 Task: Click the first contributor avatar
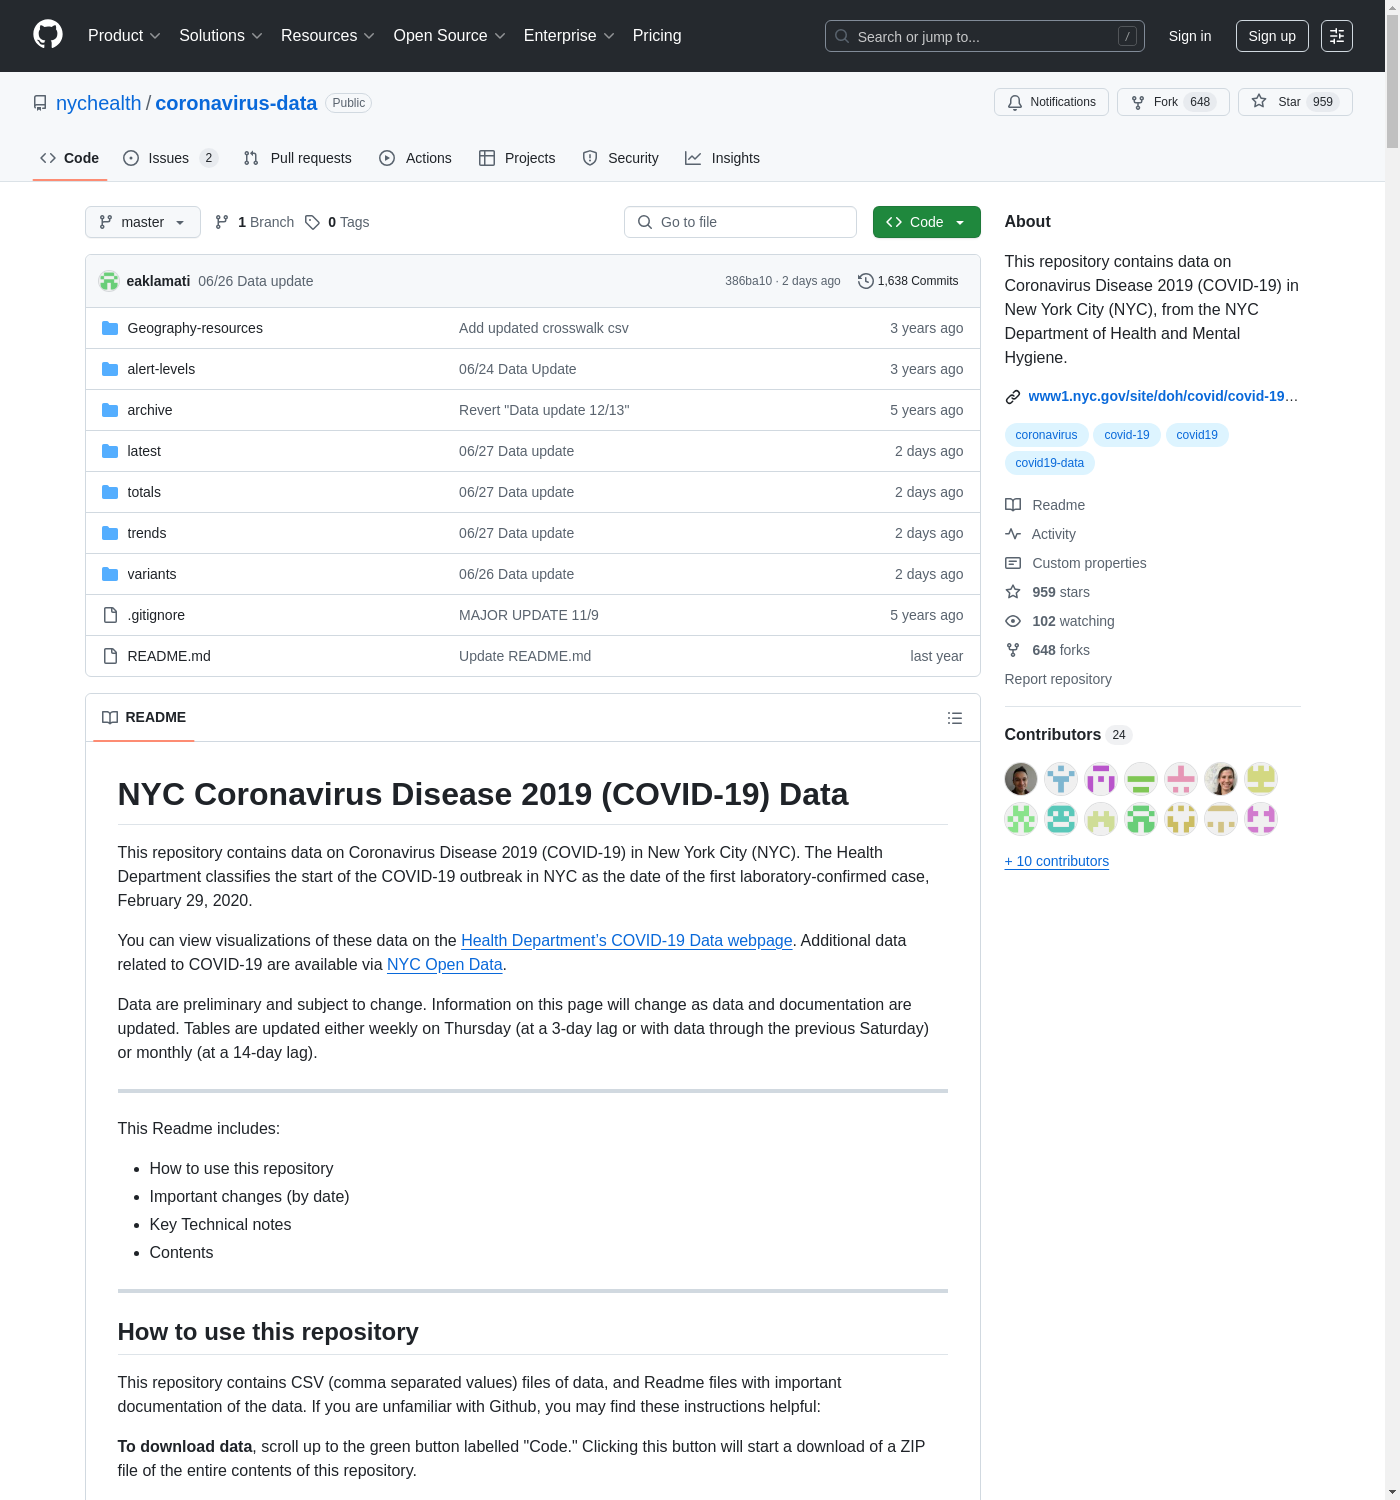(1020, 778)
